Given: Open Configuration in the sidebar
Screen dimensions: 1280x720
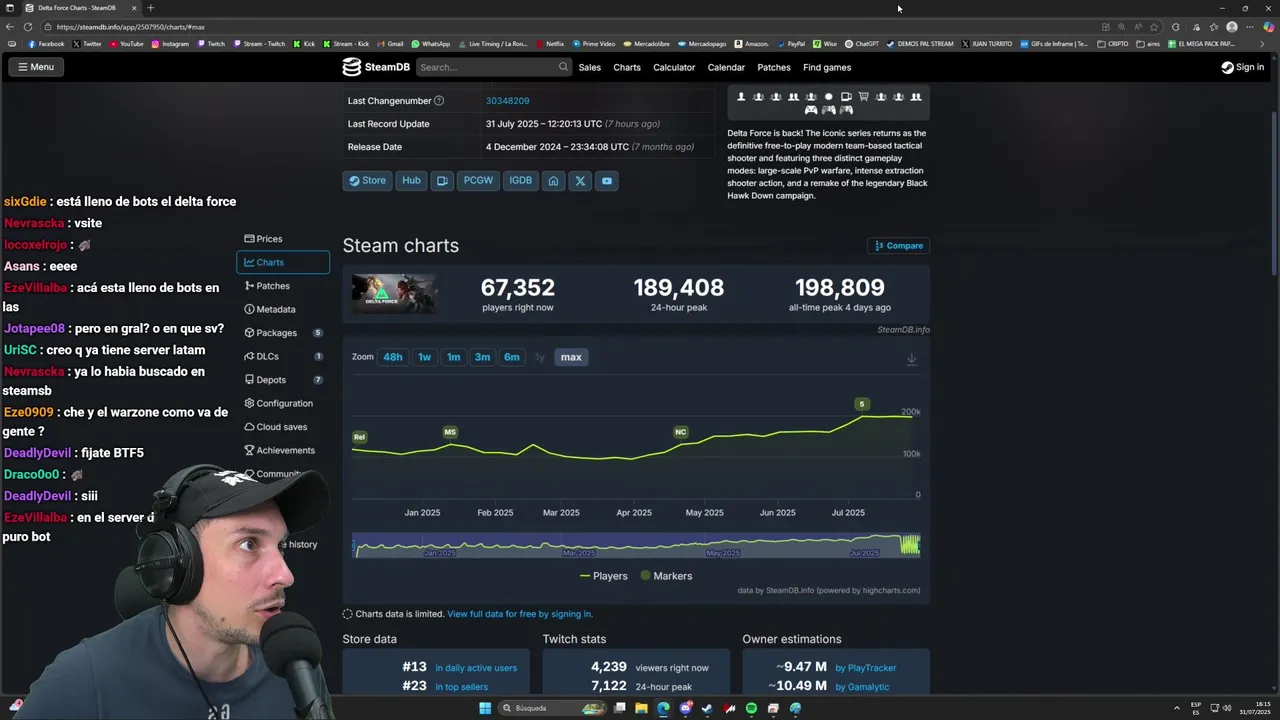Looking at the screenshot, I should [283, 403].
